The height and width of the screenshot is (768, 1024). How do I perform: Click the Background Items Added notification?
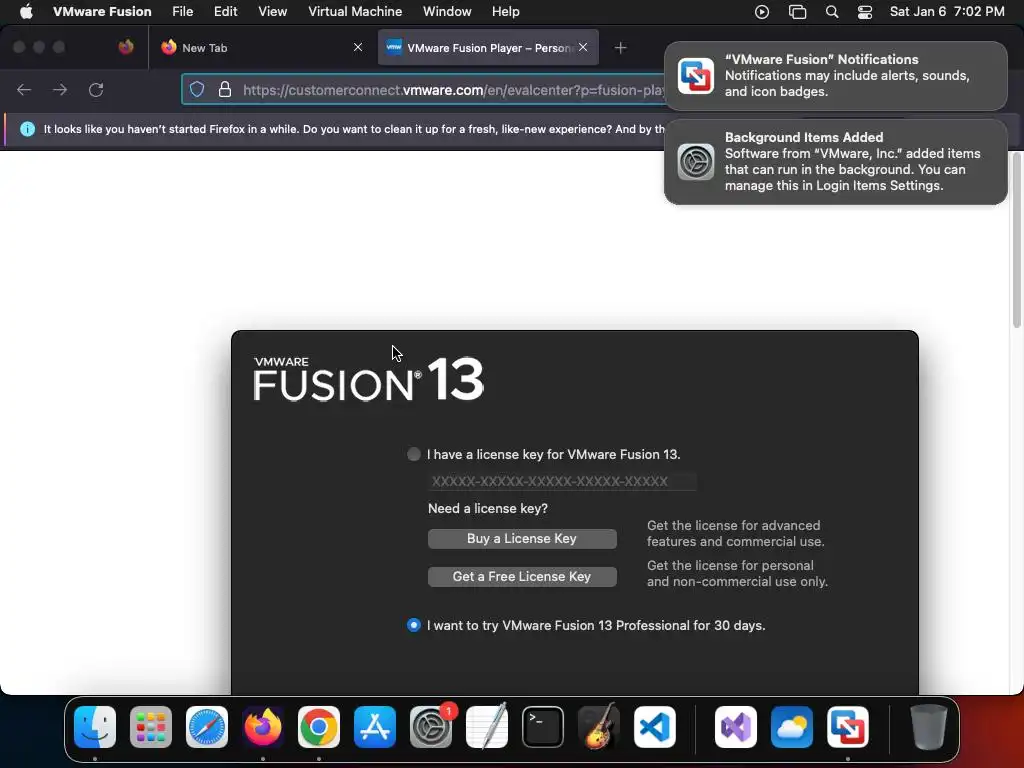[x=835, y=161]
